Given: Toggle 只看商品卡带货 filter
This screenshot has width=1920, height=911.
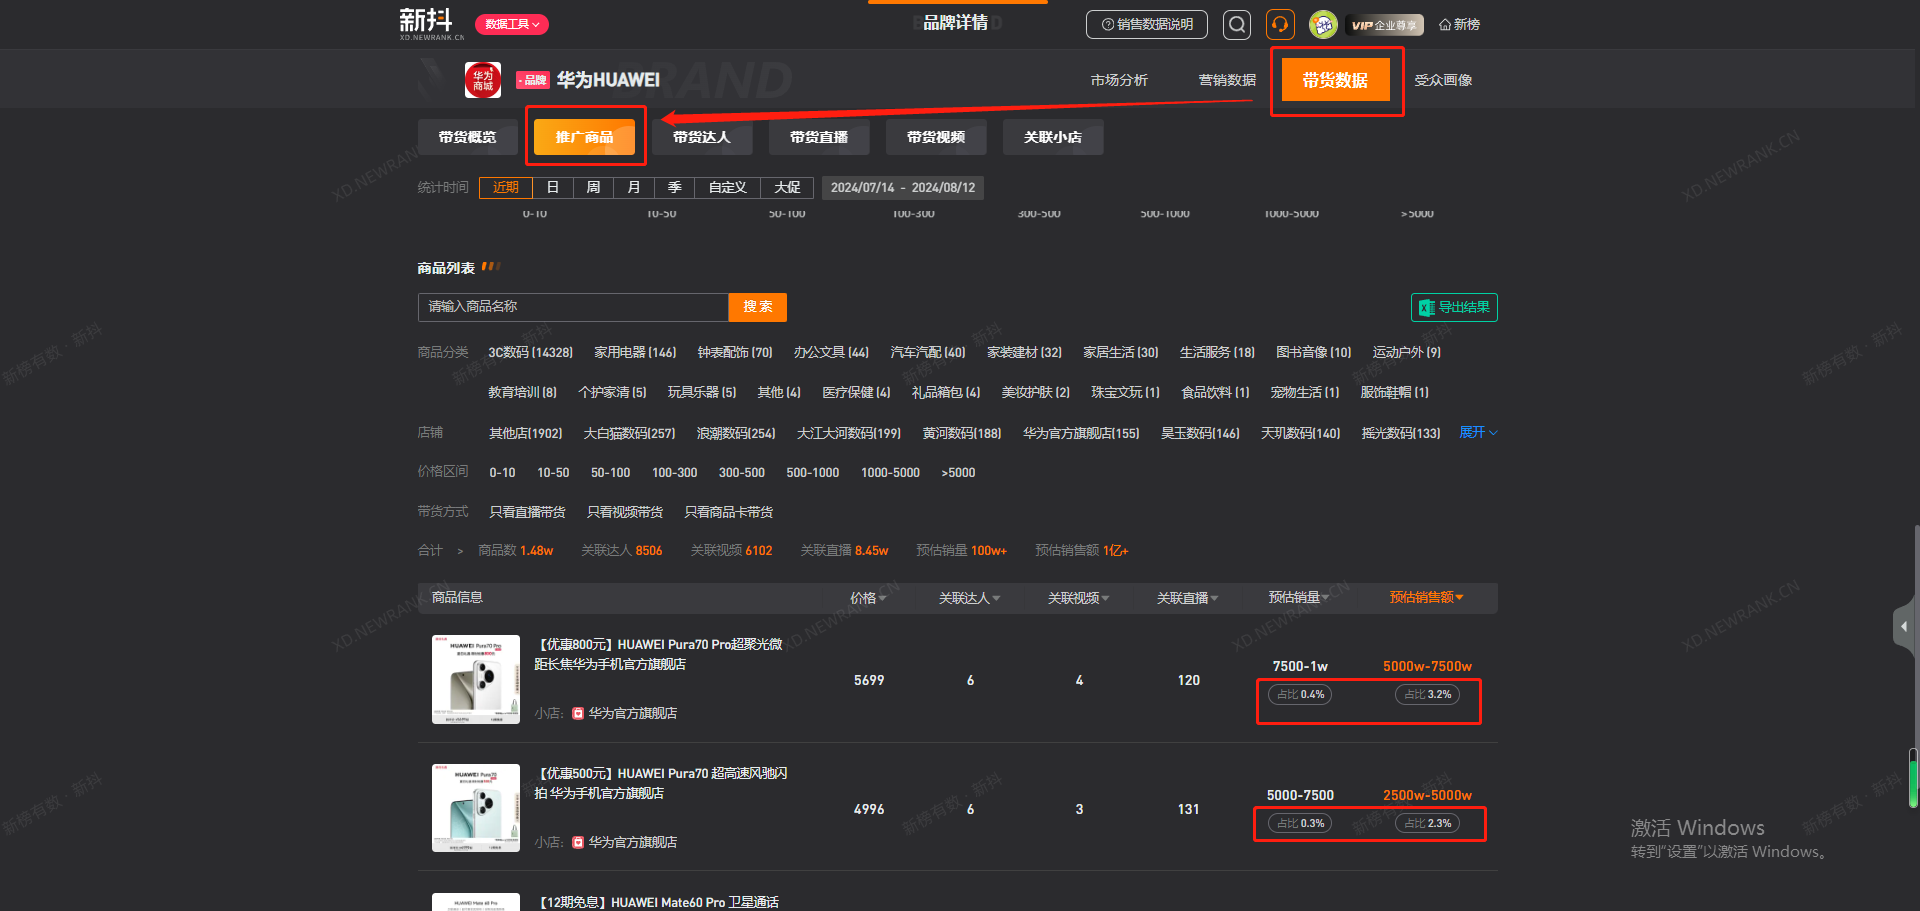Looking at the screenshot, I should coord(728,512).
